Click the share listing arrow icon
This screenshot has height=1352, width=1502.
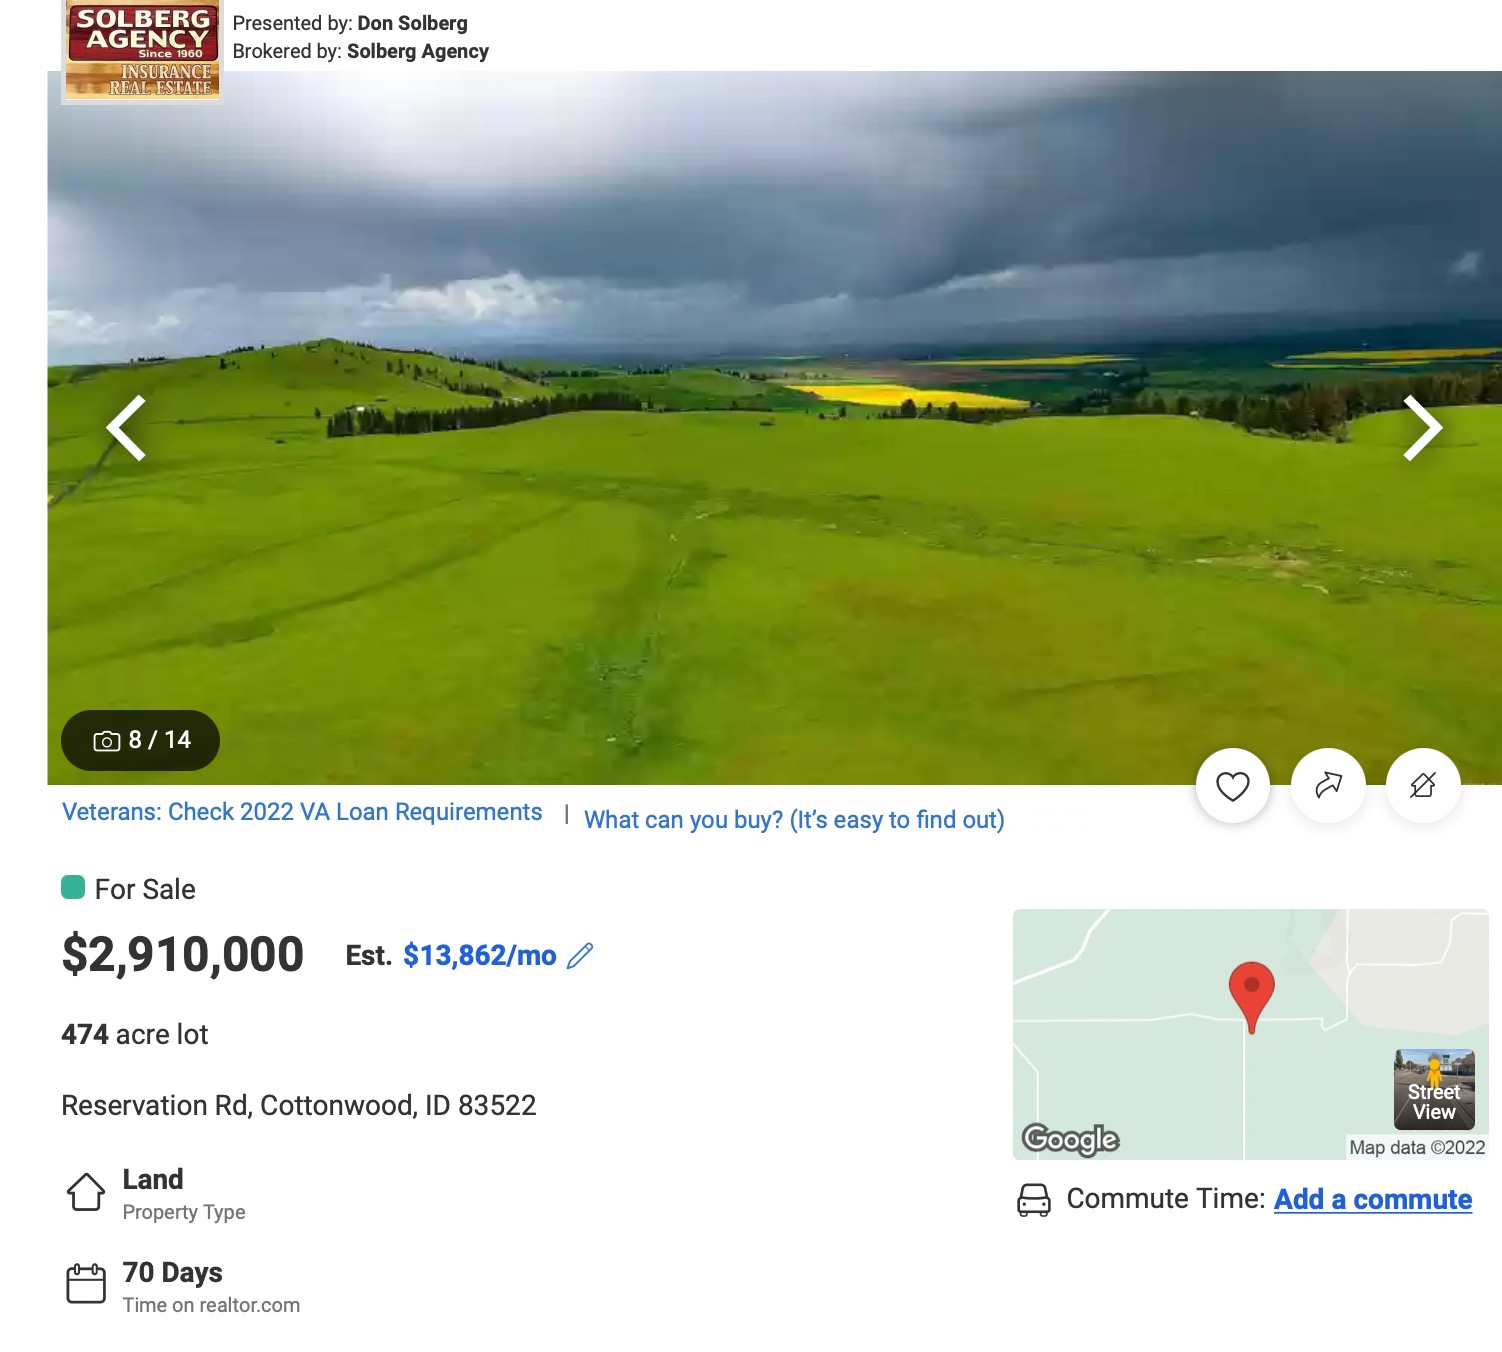tap(1328, 786)
